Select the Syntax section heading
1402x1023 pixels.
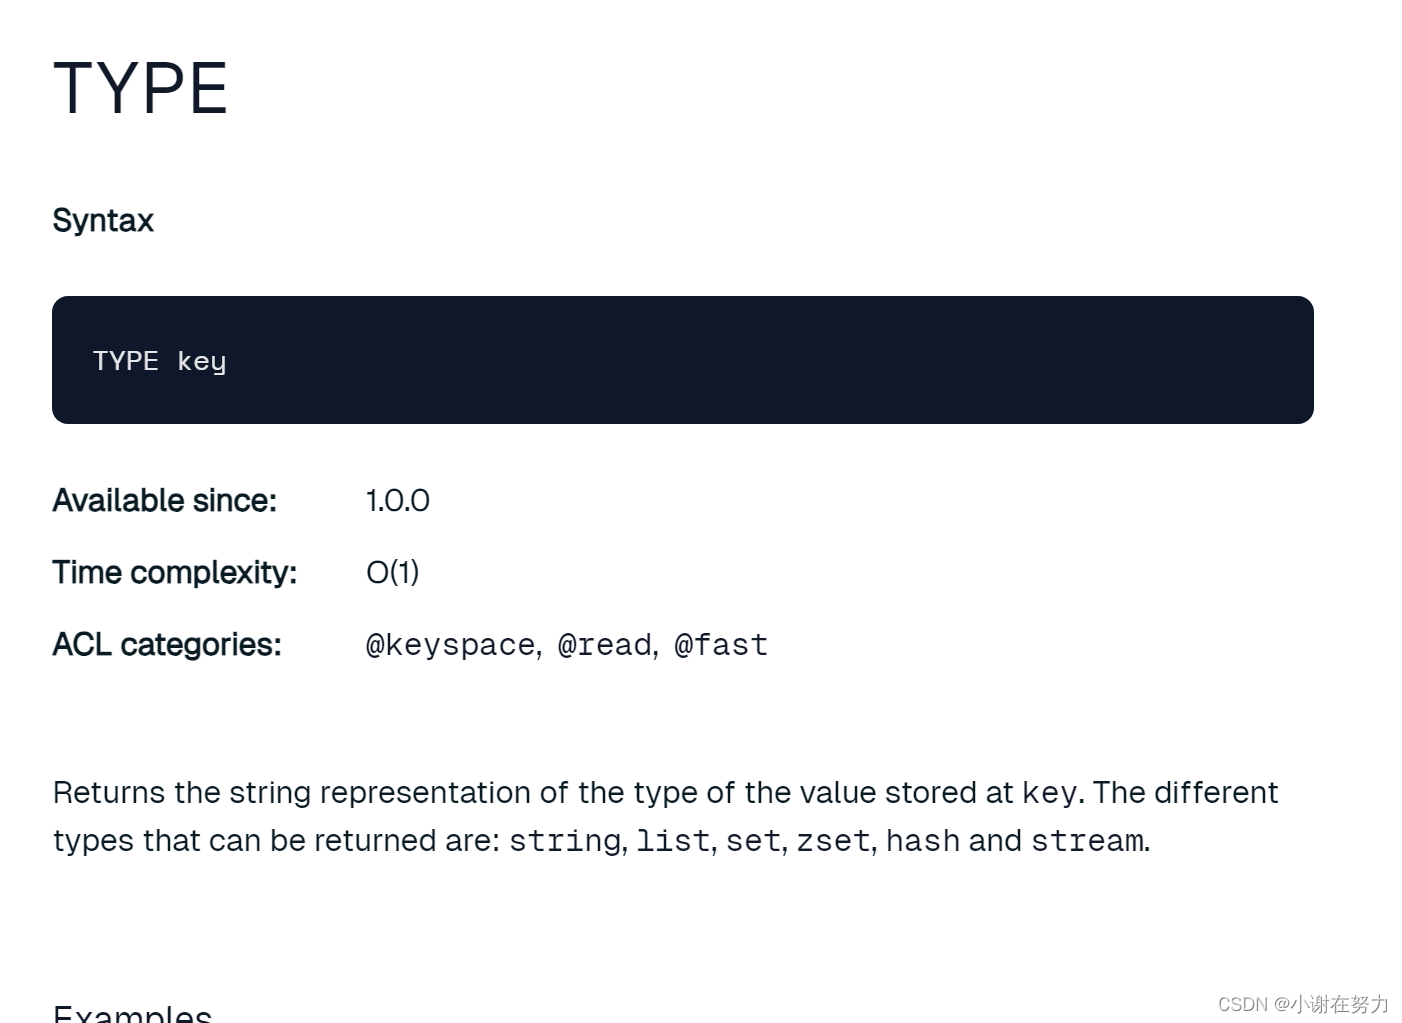point(103,220)
